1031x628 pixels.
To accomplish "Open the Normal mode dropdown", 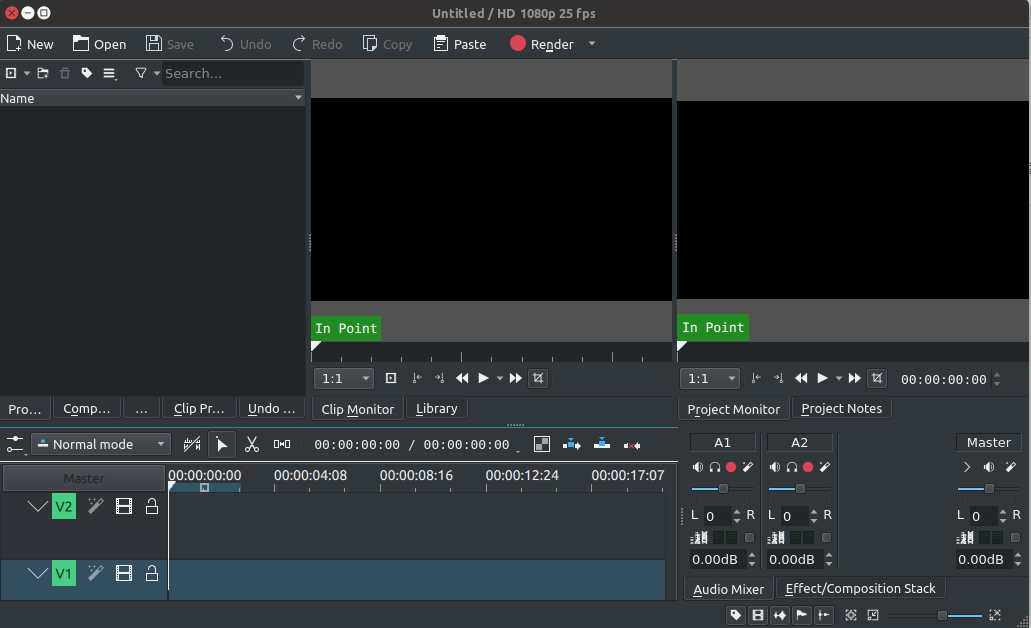I will 101,444.
